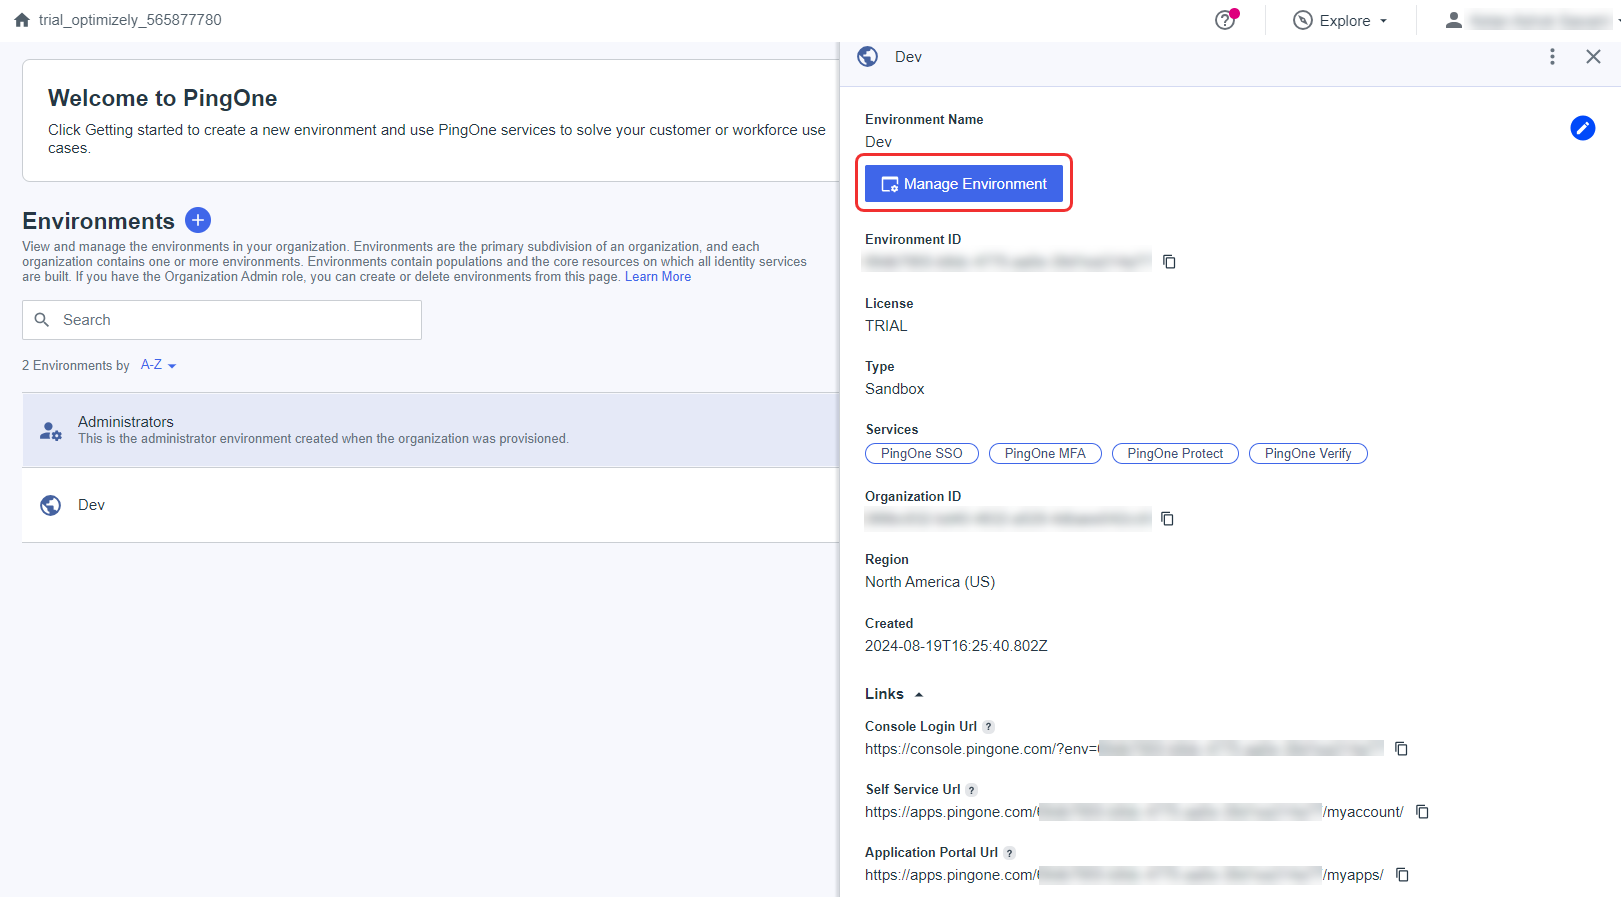Viewport: 1621px width, 897px height.
Task: Show help for Console Login Url
Action: 988,727
